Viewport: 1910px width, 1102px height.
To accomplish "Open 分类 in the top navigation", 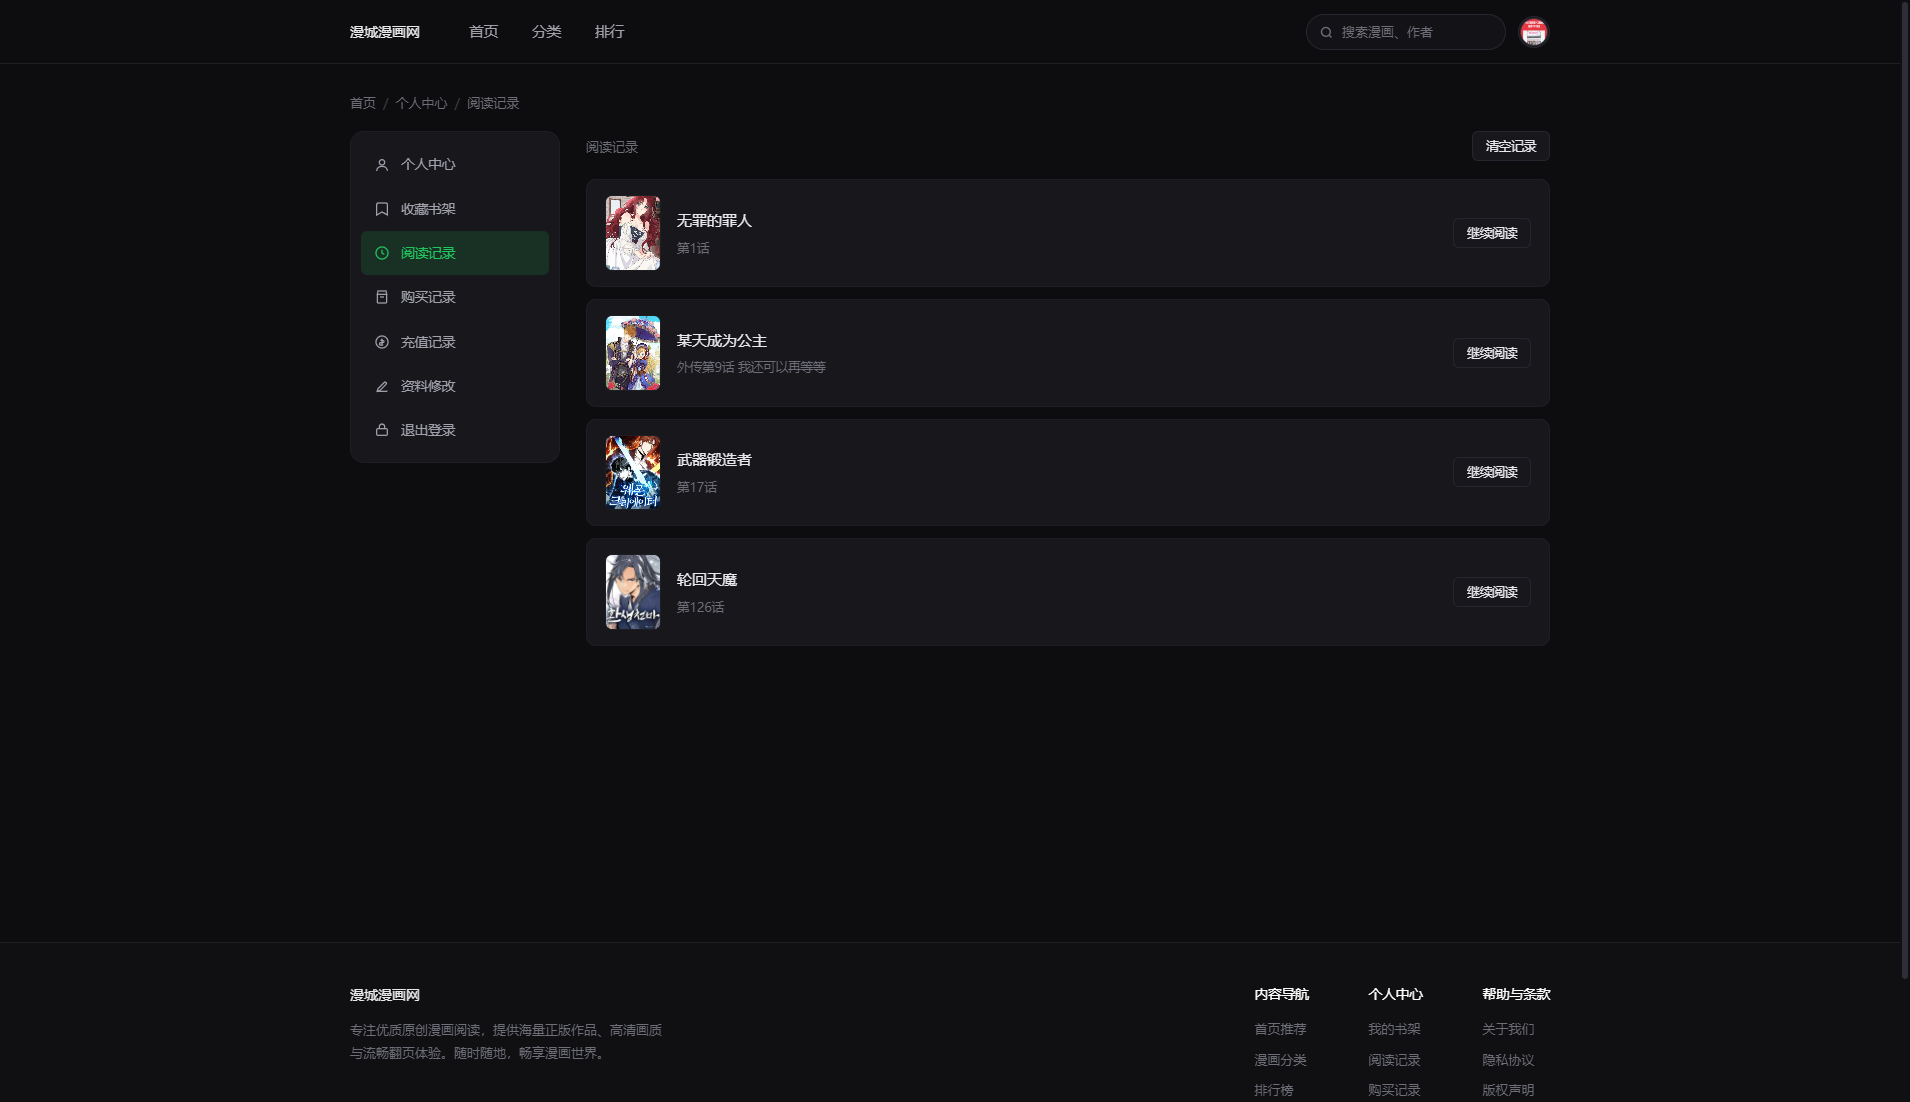I will point(546,32).
